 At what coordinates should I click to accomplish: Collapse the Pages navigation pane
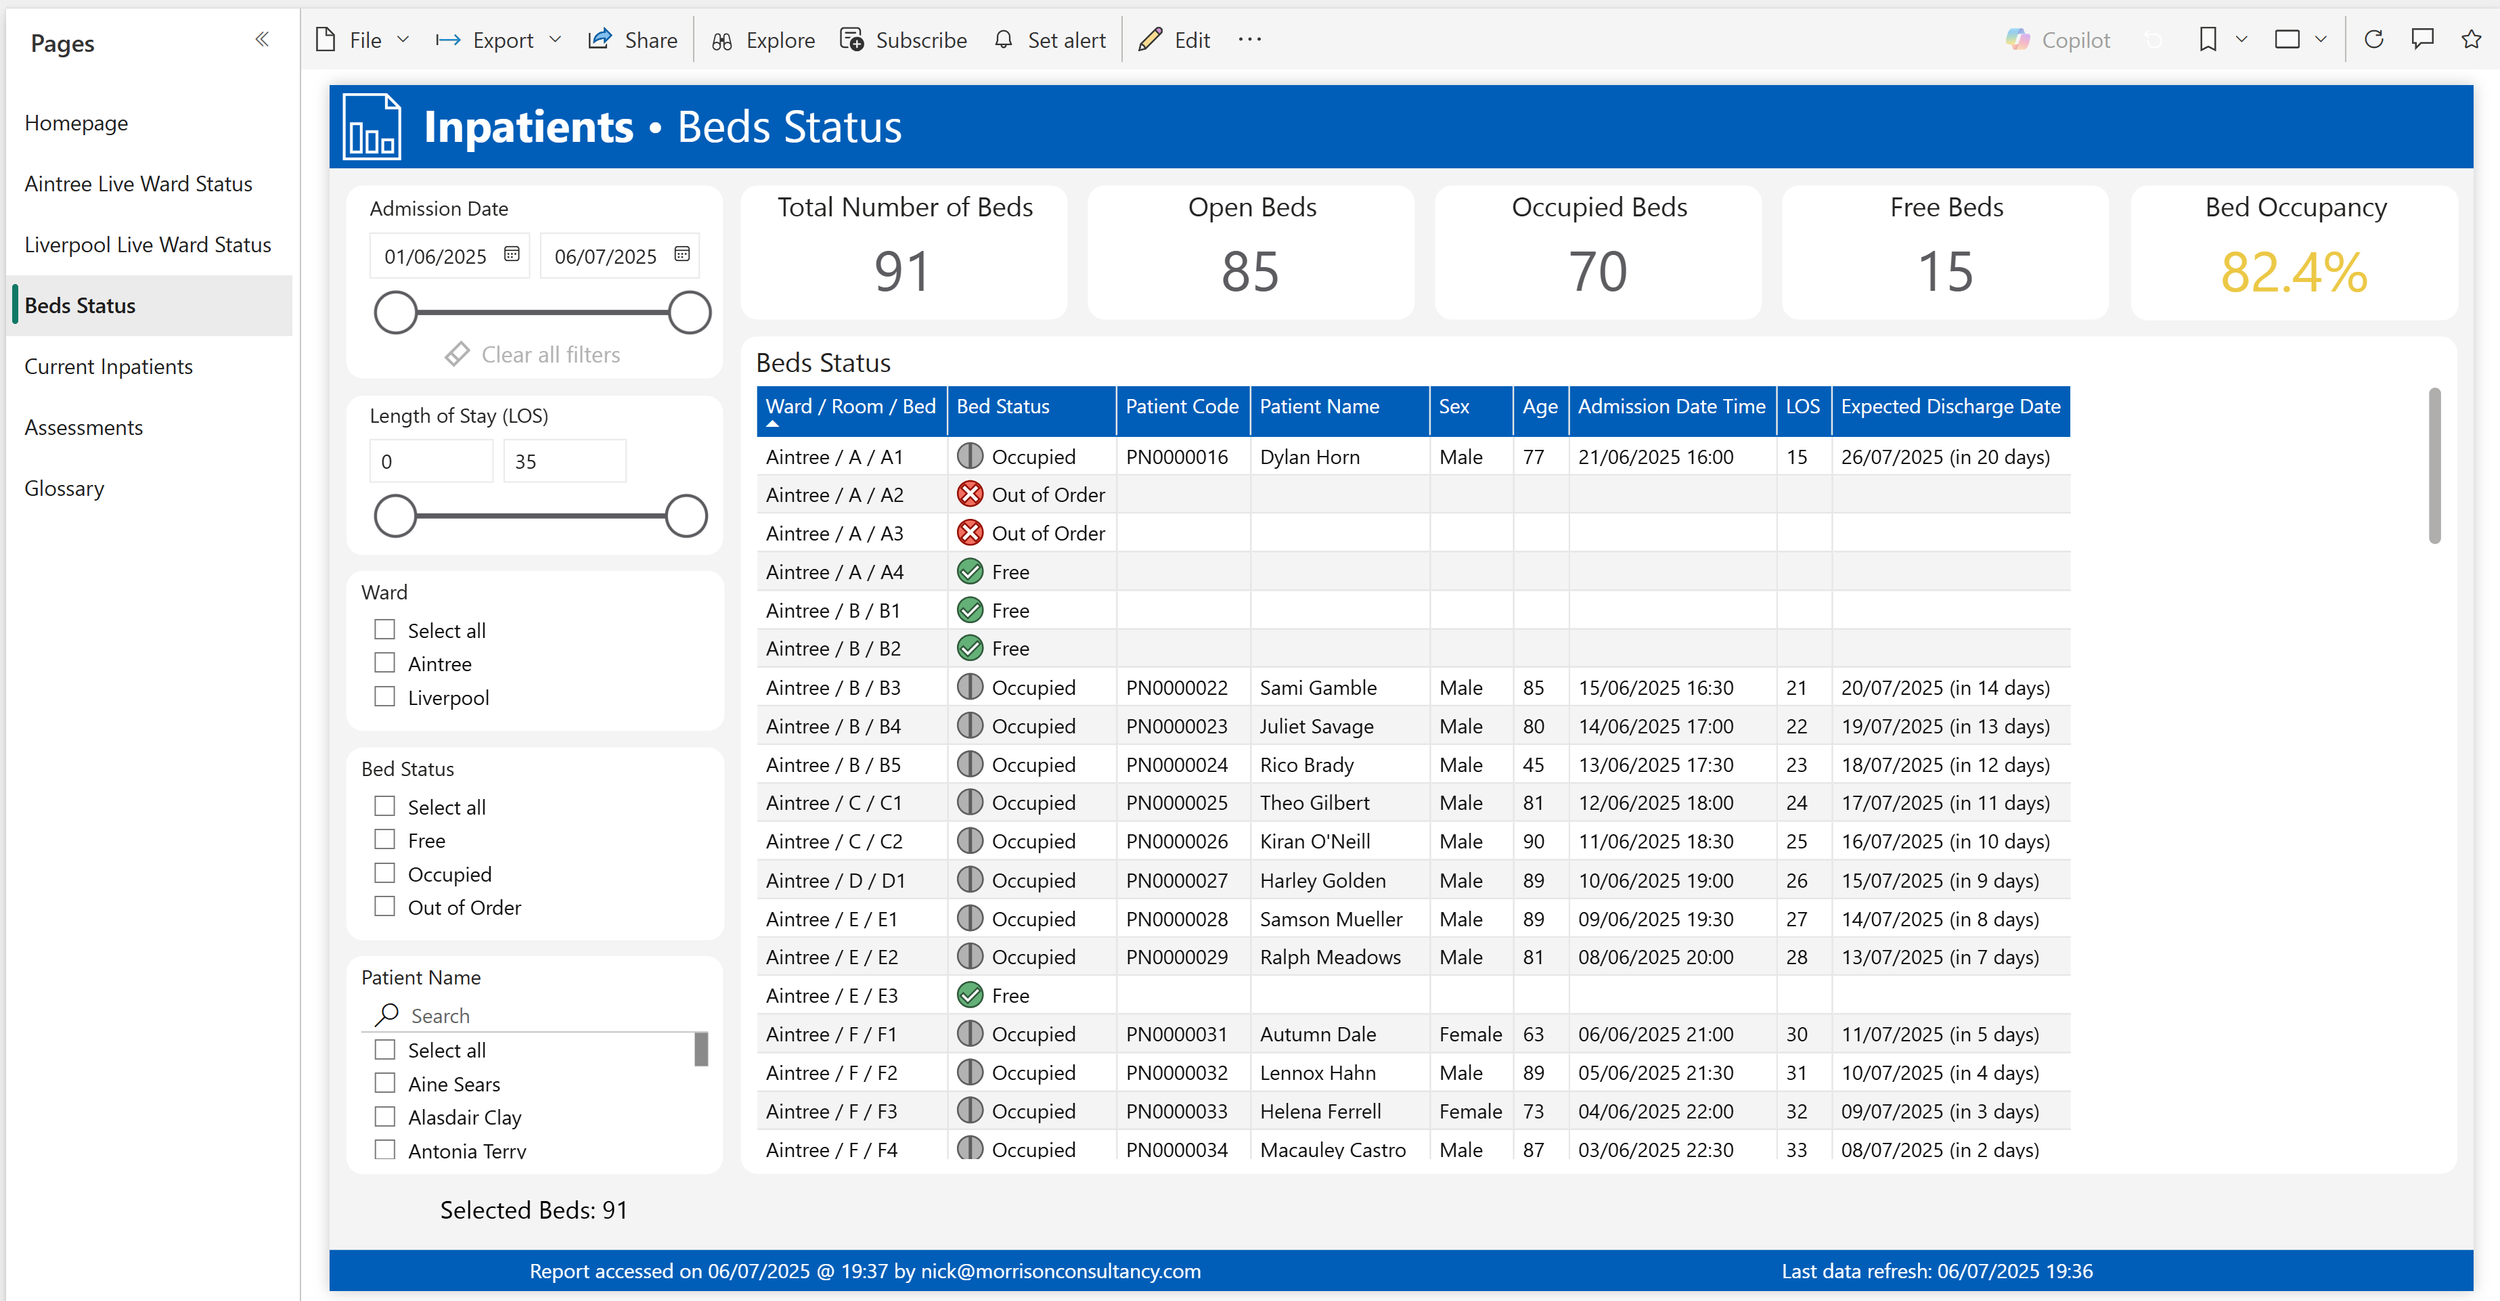262,40
